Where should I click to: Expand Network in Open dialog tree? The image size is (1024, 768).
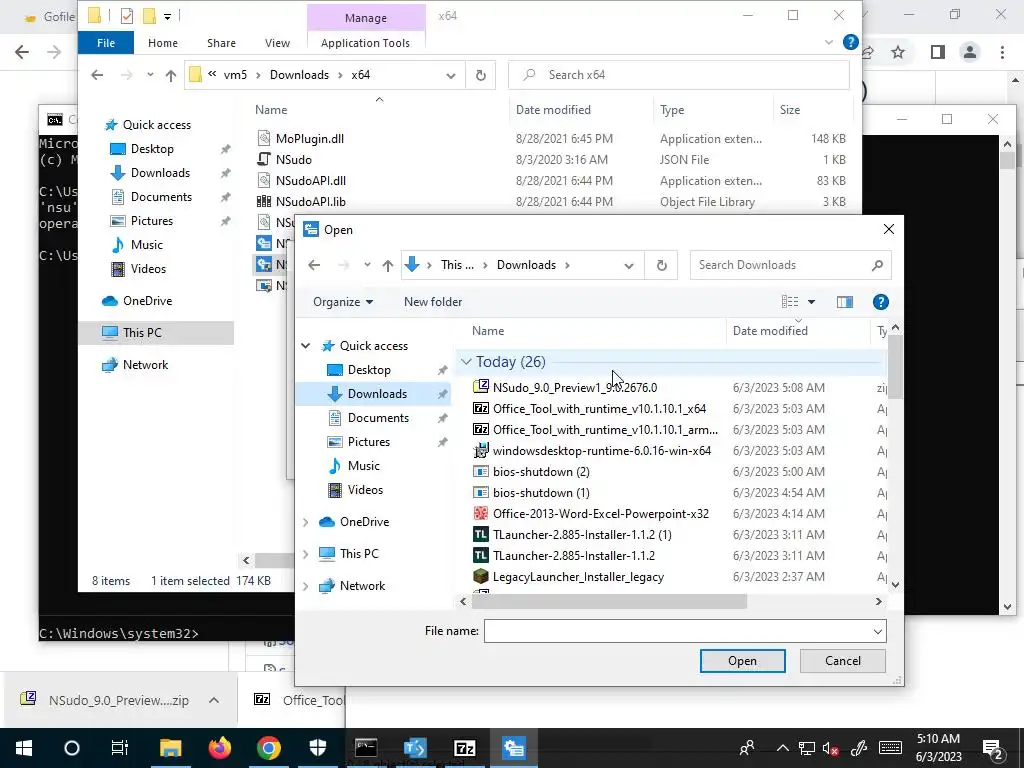[x=306, y=586]
